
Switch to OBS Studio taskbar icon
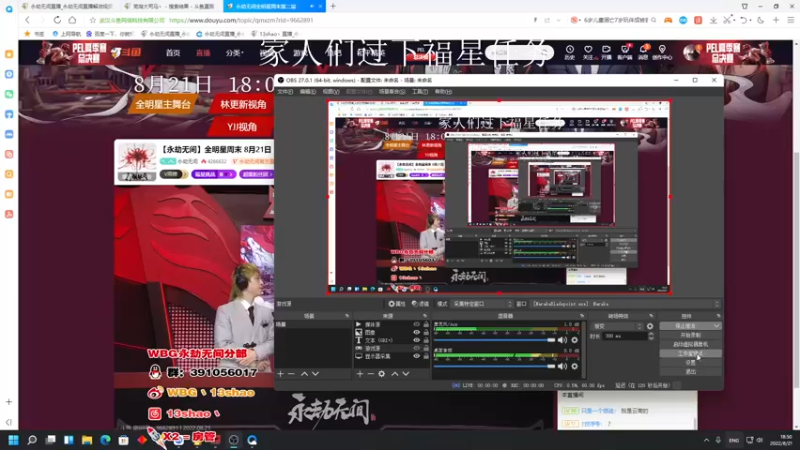point(234,440)
